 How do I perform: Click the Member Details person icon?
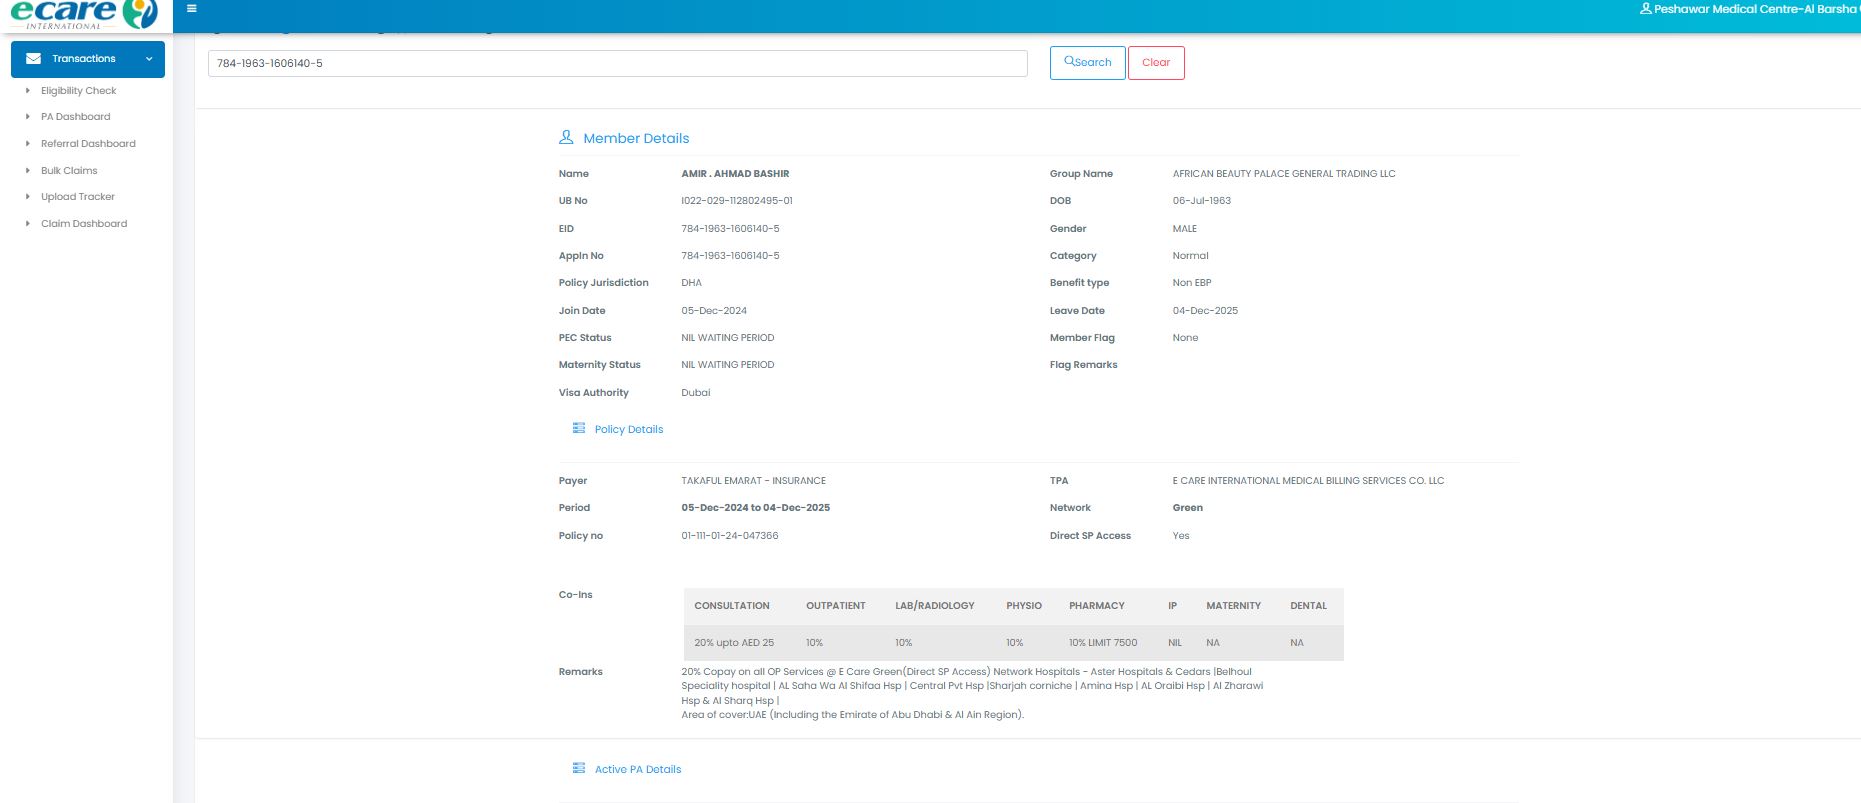click(x=566, y=137)
